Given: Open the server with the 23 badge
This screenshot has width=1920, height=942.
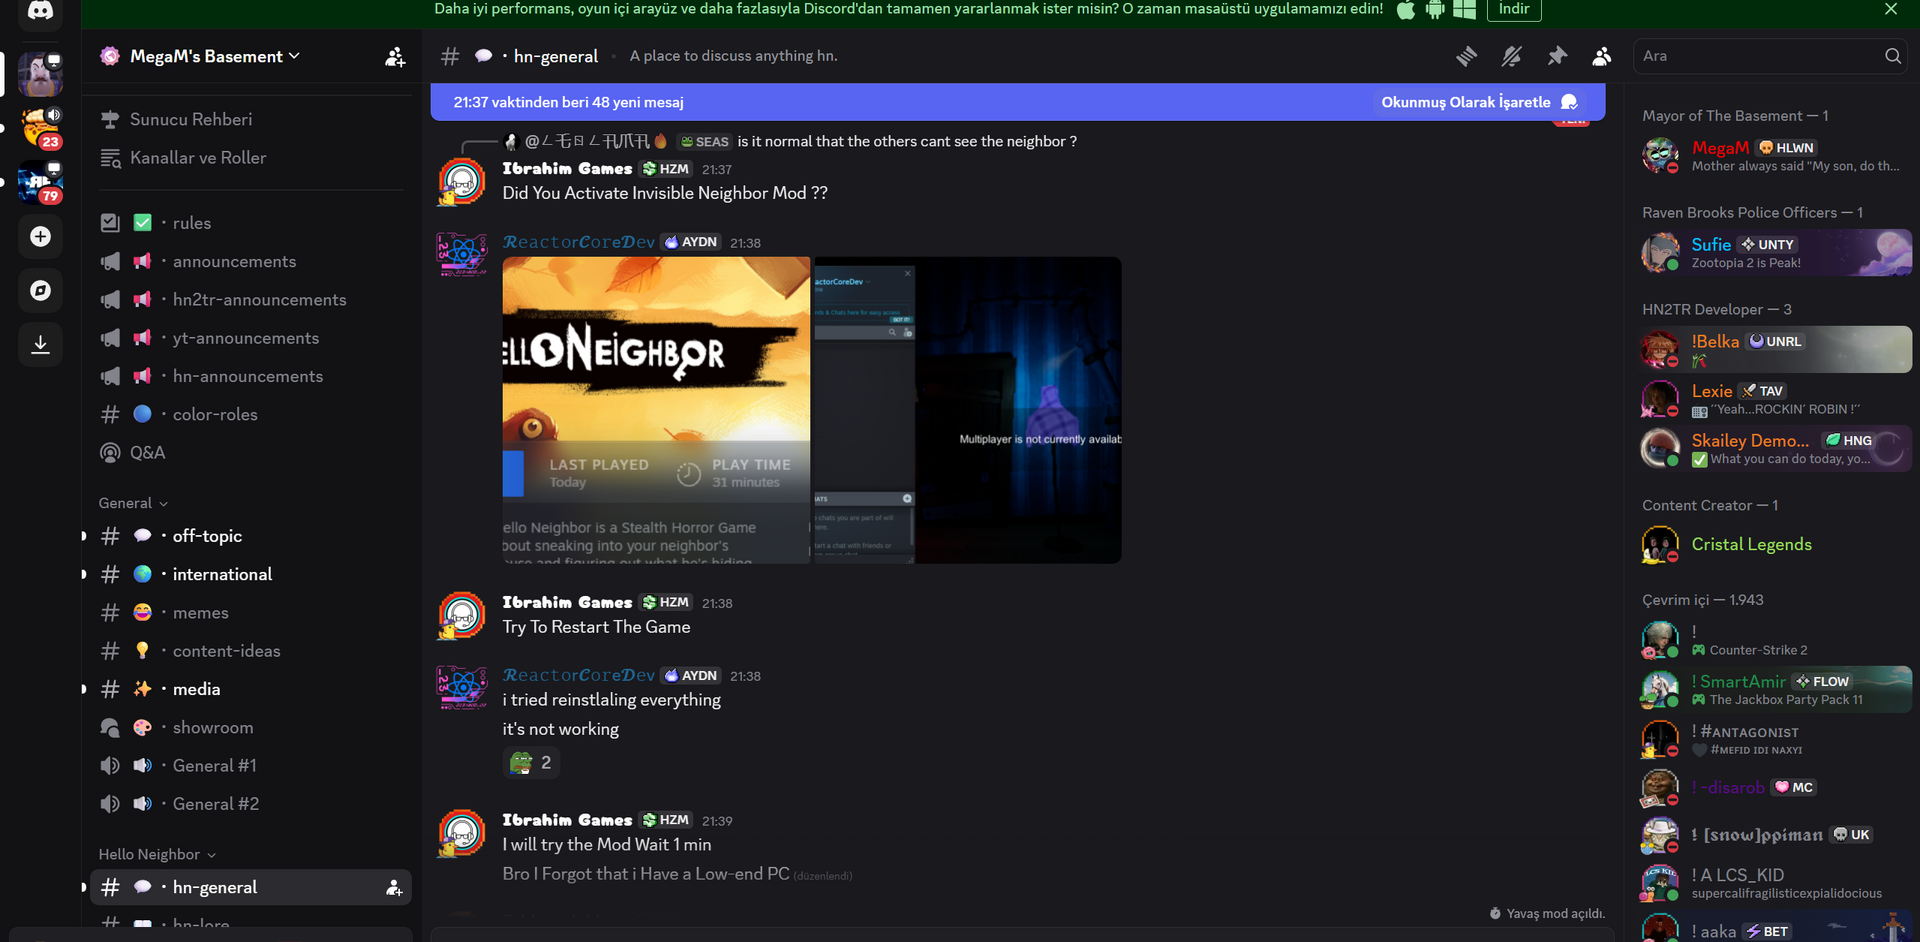Looking at the screenshot, I should coord(40,128).
